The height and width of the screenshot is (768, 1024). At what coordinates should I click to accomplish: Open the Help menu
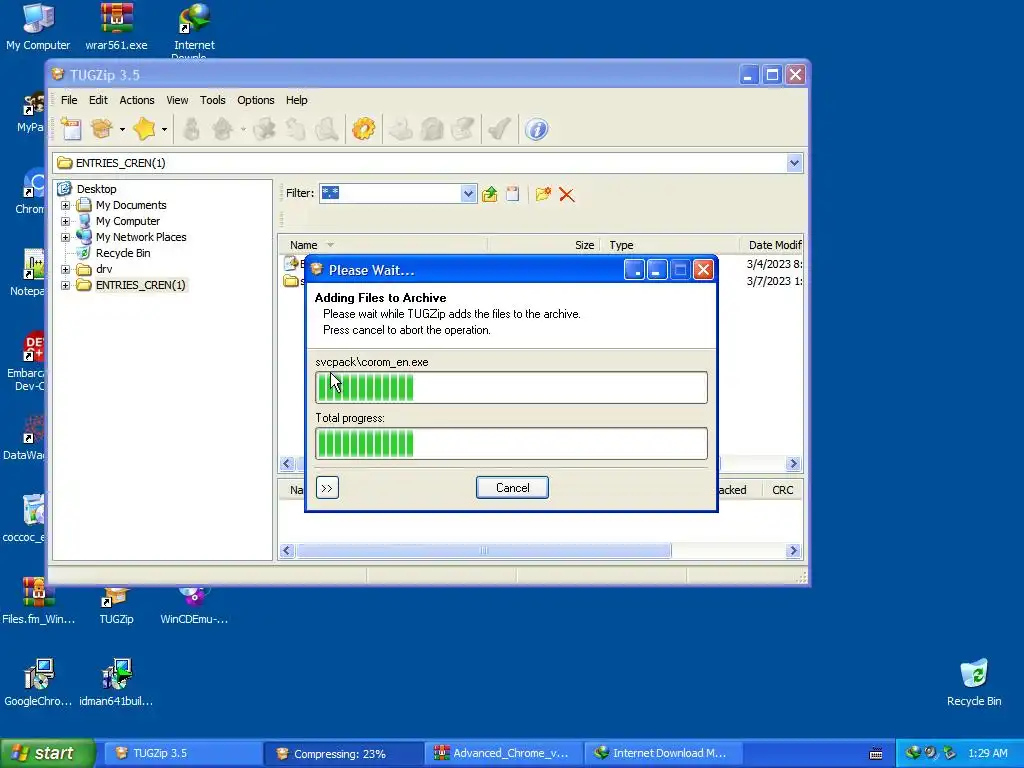tap(296, 100)
